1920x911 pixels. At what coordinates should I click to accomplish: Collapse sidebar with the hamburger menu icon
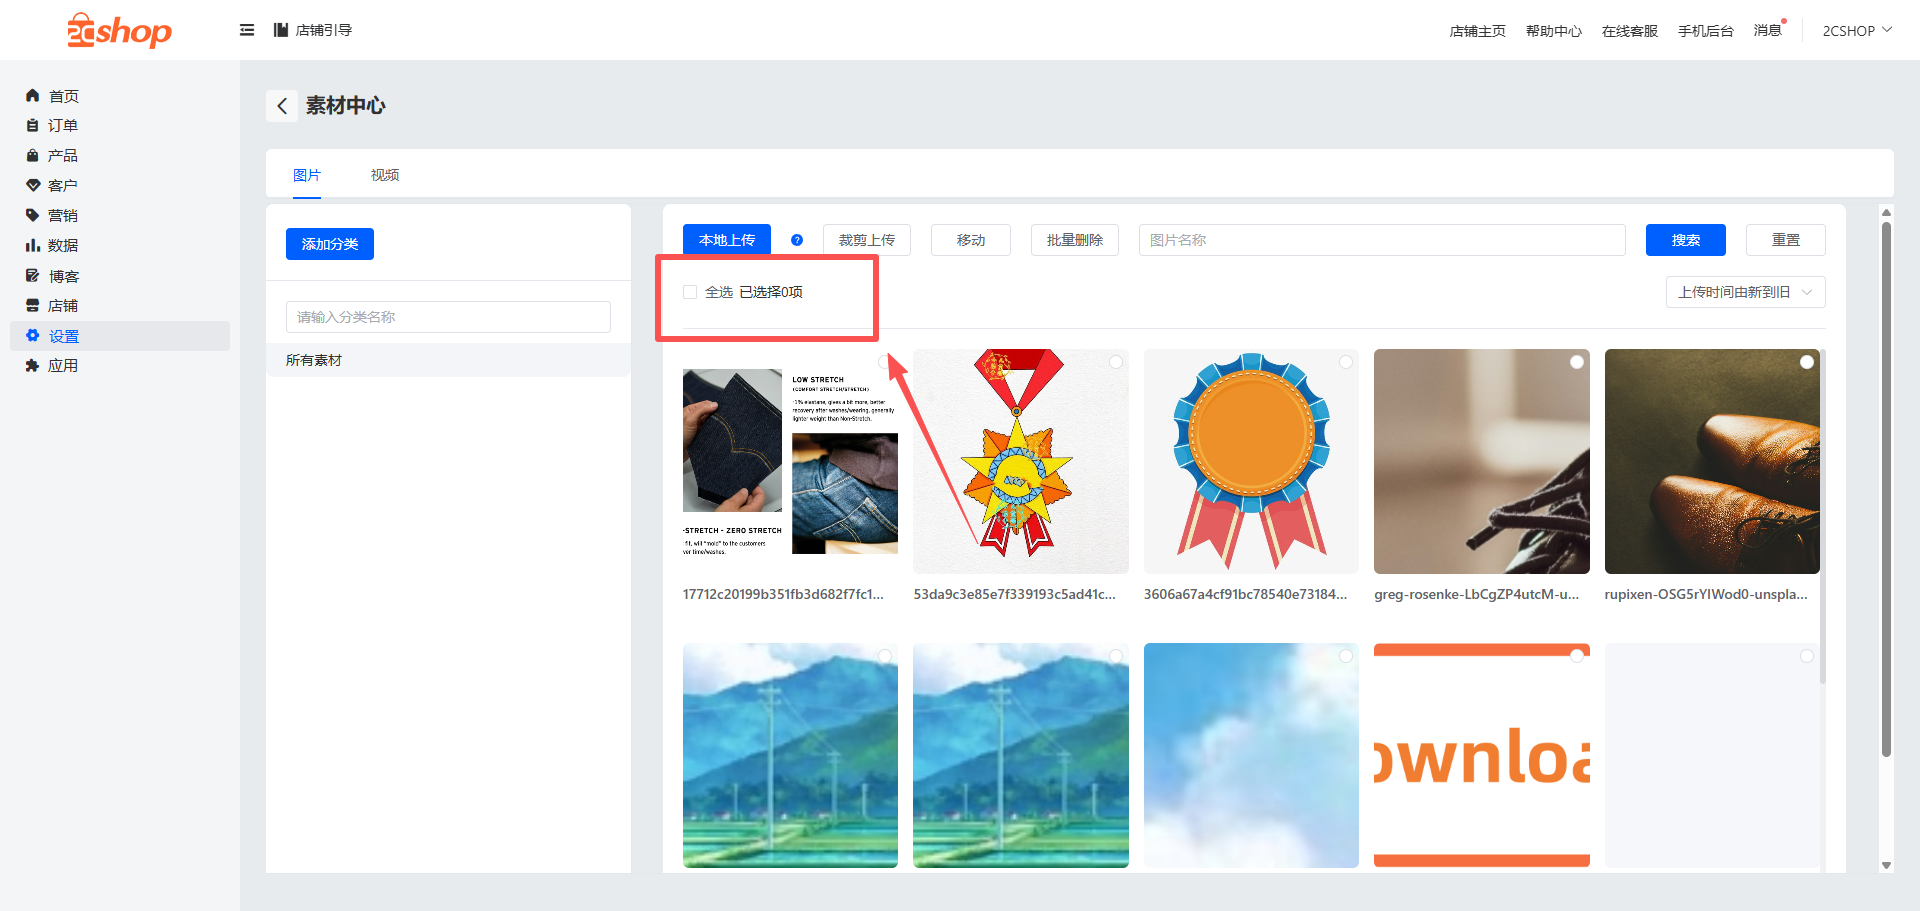(x=247, y=30)
